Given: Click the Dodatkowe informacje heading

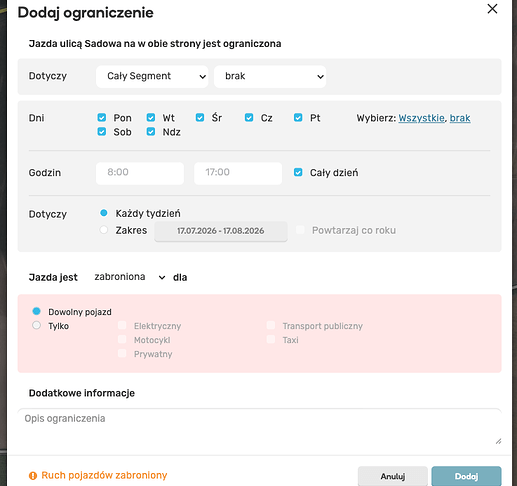Looking at the screenshot, I should (82, 393).
